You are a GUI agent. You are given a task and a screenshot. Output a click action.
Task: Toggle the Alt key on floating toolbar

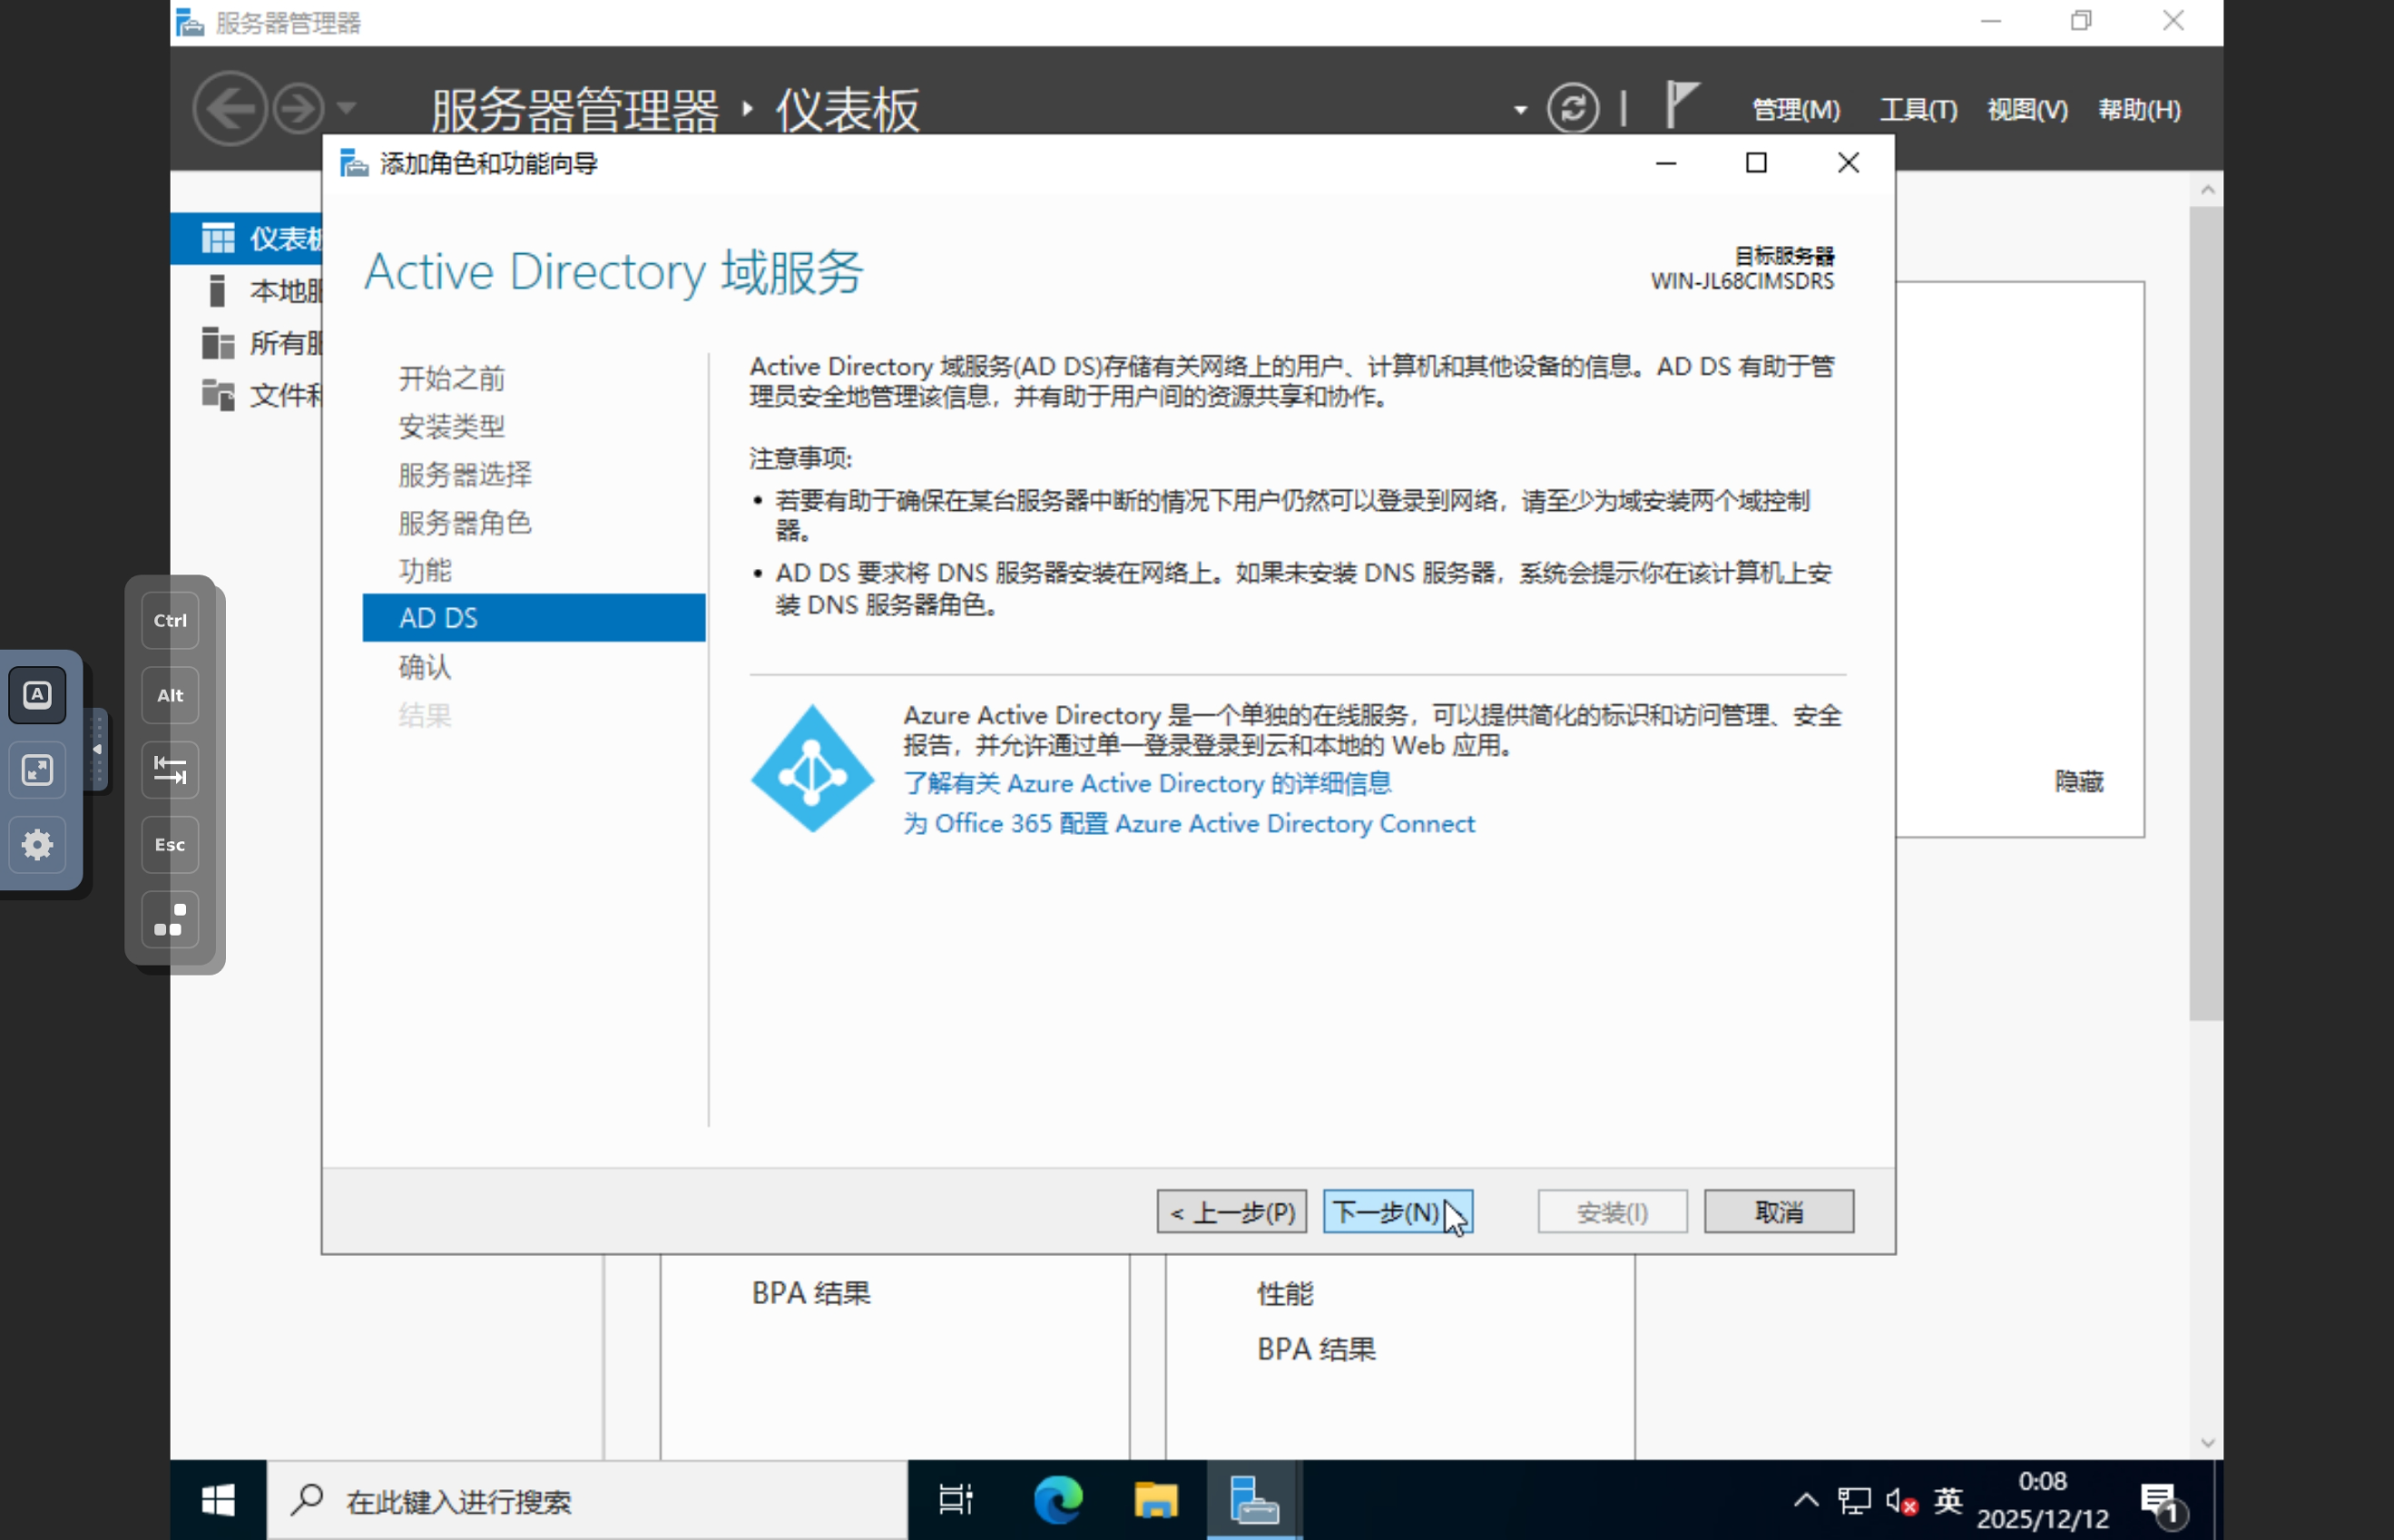pos(170,695)
